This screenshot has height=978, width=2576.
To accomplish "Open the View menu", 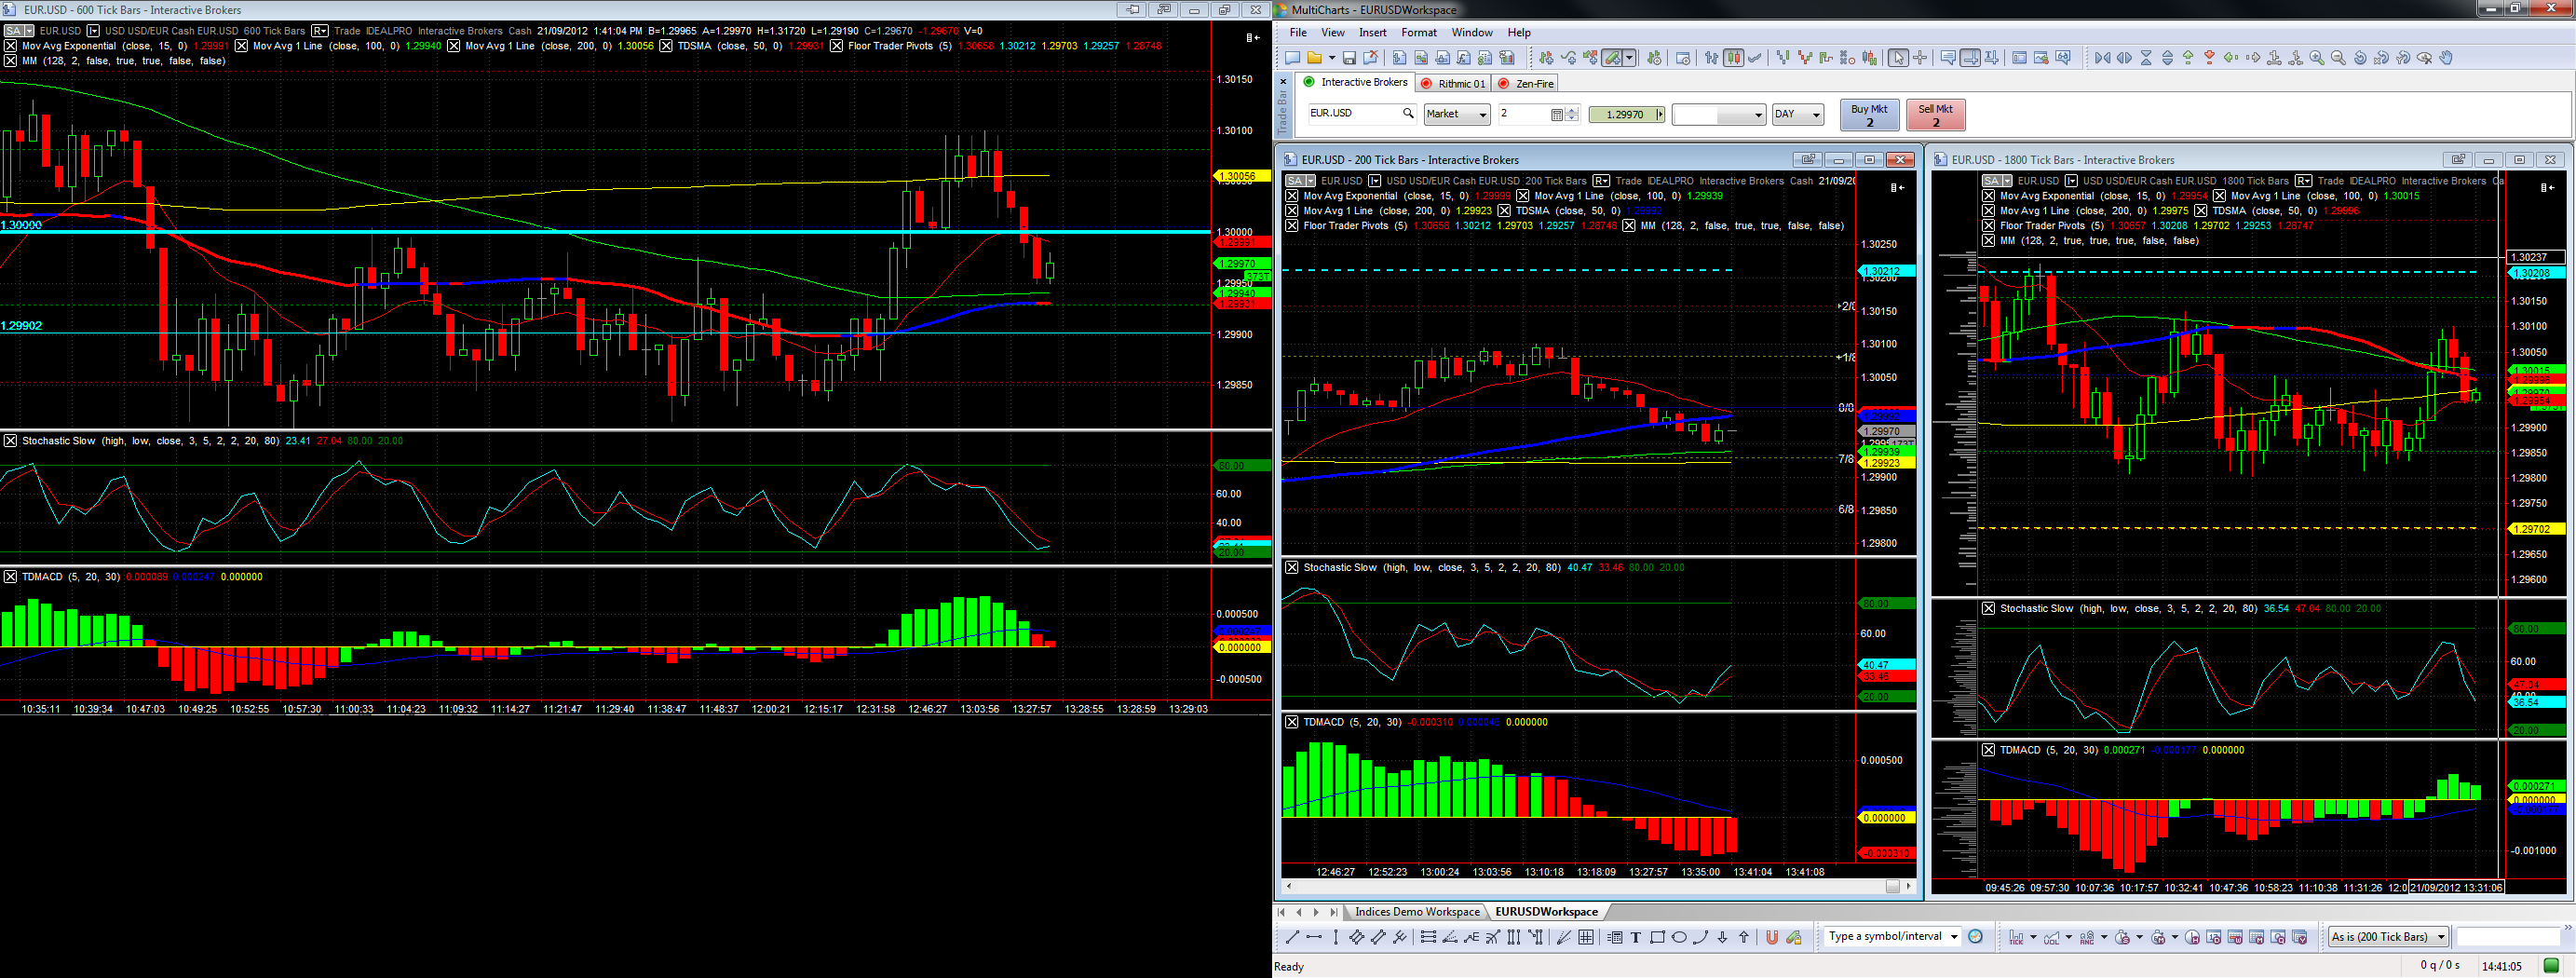I will pos(1333,33).
